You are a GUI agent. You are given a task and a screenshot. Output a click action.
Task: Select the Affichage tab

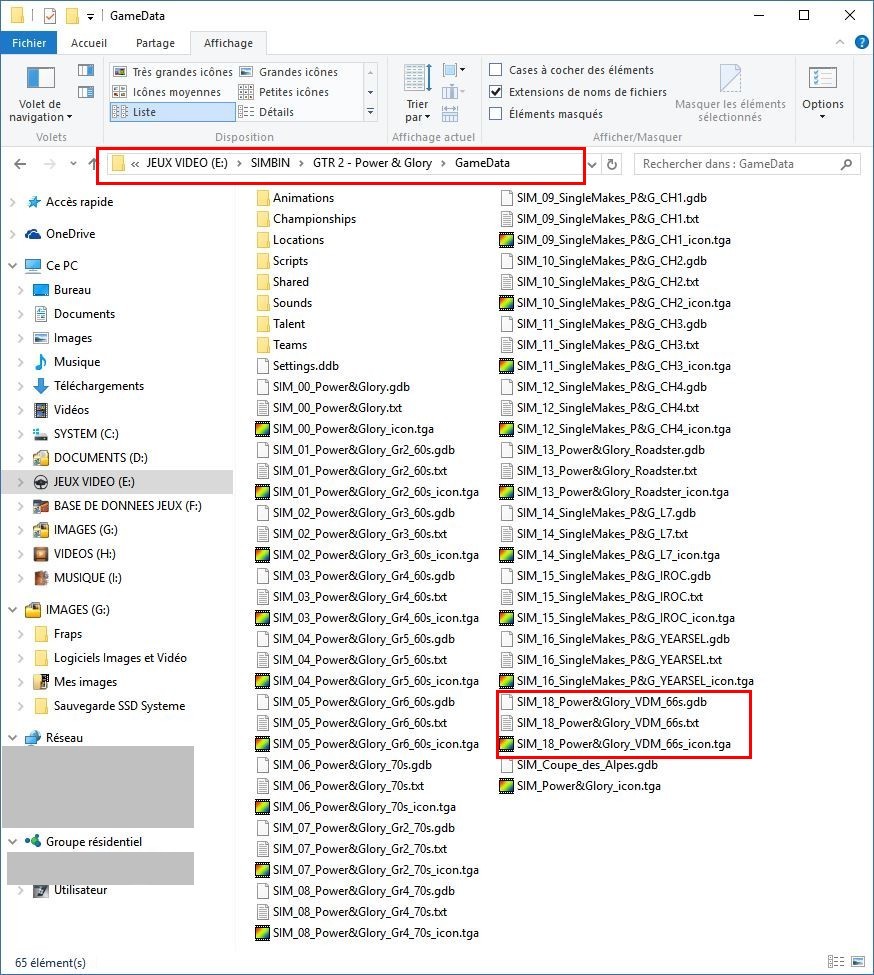pos(228,43)
